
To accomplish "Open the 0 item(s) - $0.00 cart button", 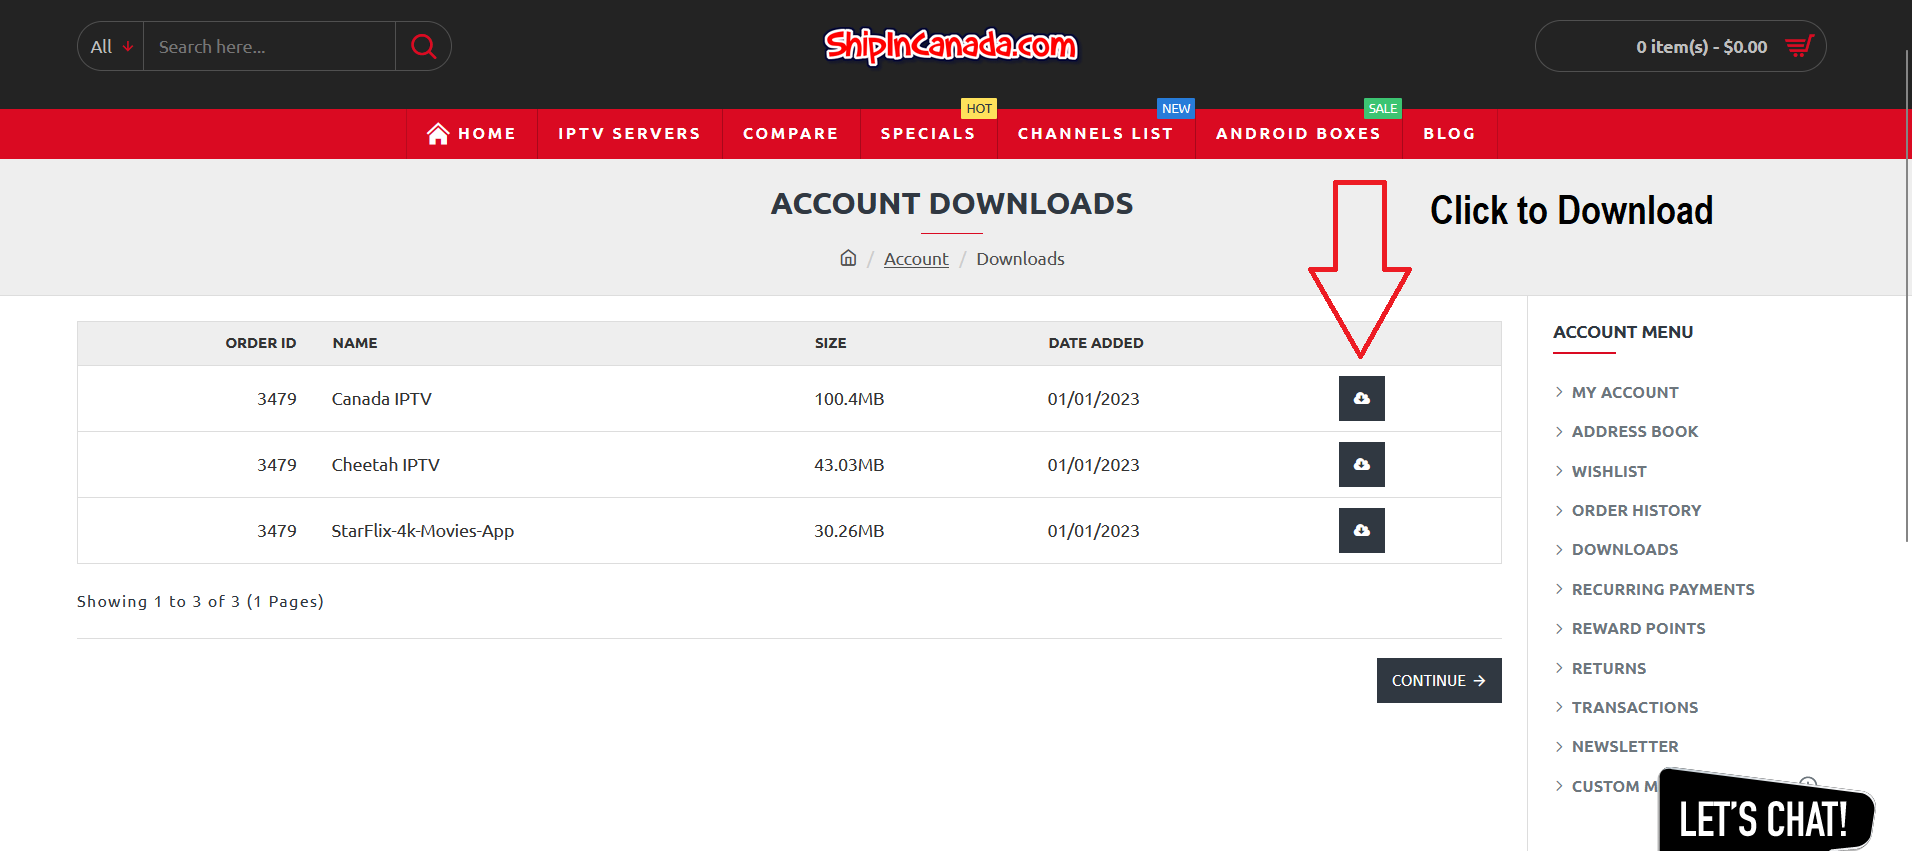I will click(x=1680, y=46).
